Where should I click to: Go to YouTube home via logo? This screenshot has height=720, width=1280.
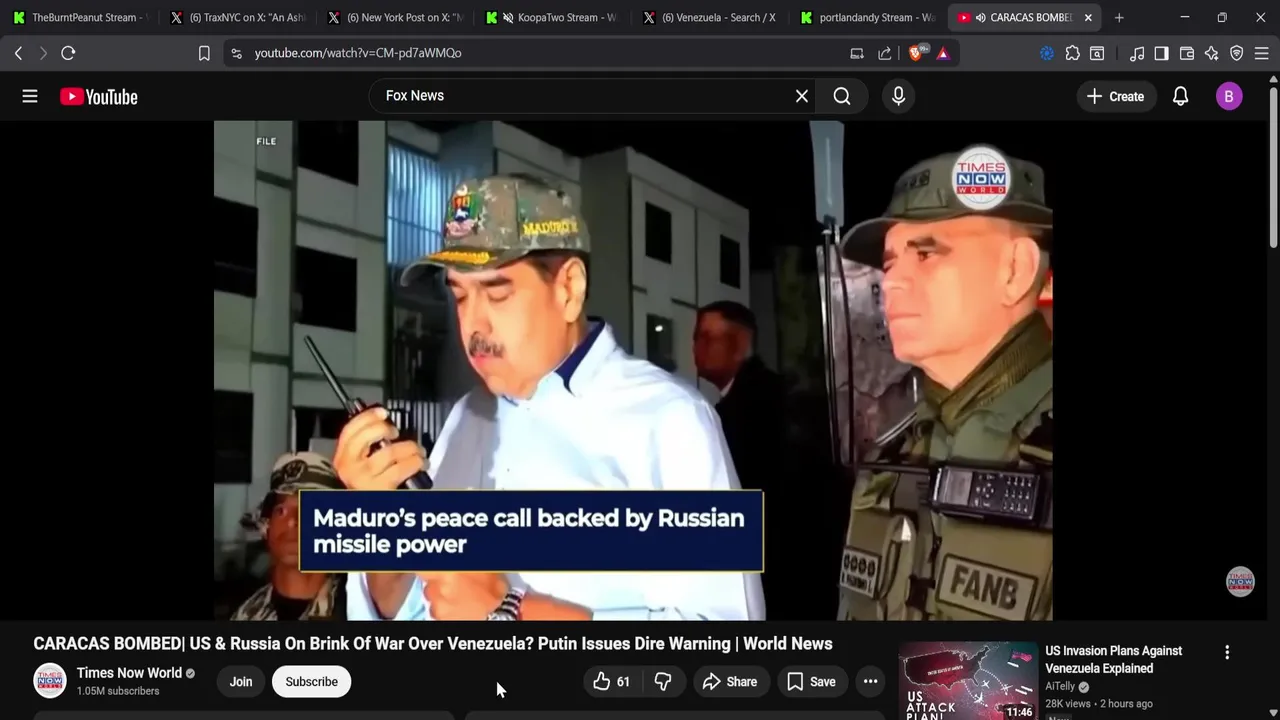coord(98,97)
